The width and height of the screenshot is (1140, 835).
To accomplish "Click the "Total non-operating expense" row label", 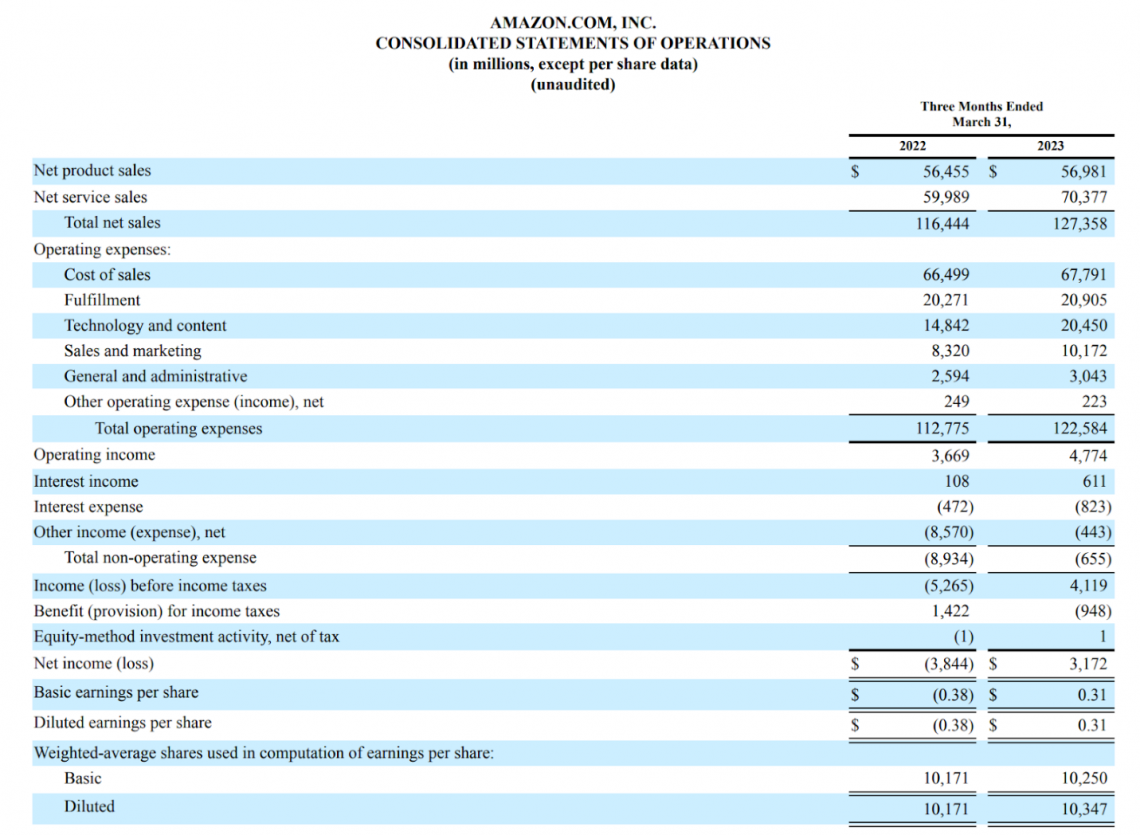I will (x=160, y=558).
